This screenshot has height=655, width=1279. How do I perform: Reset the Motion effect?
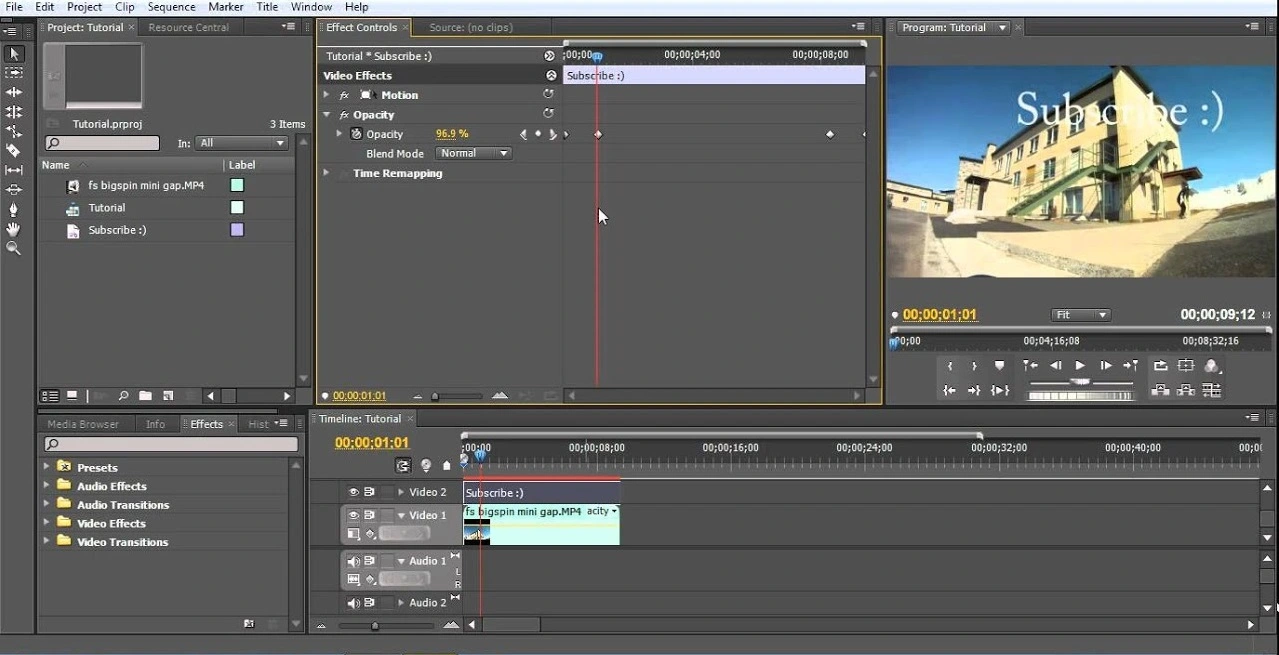point(548,94)
